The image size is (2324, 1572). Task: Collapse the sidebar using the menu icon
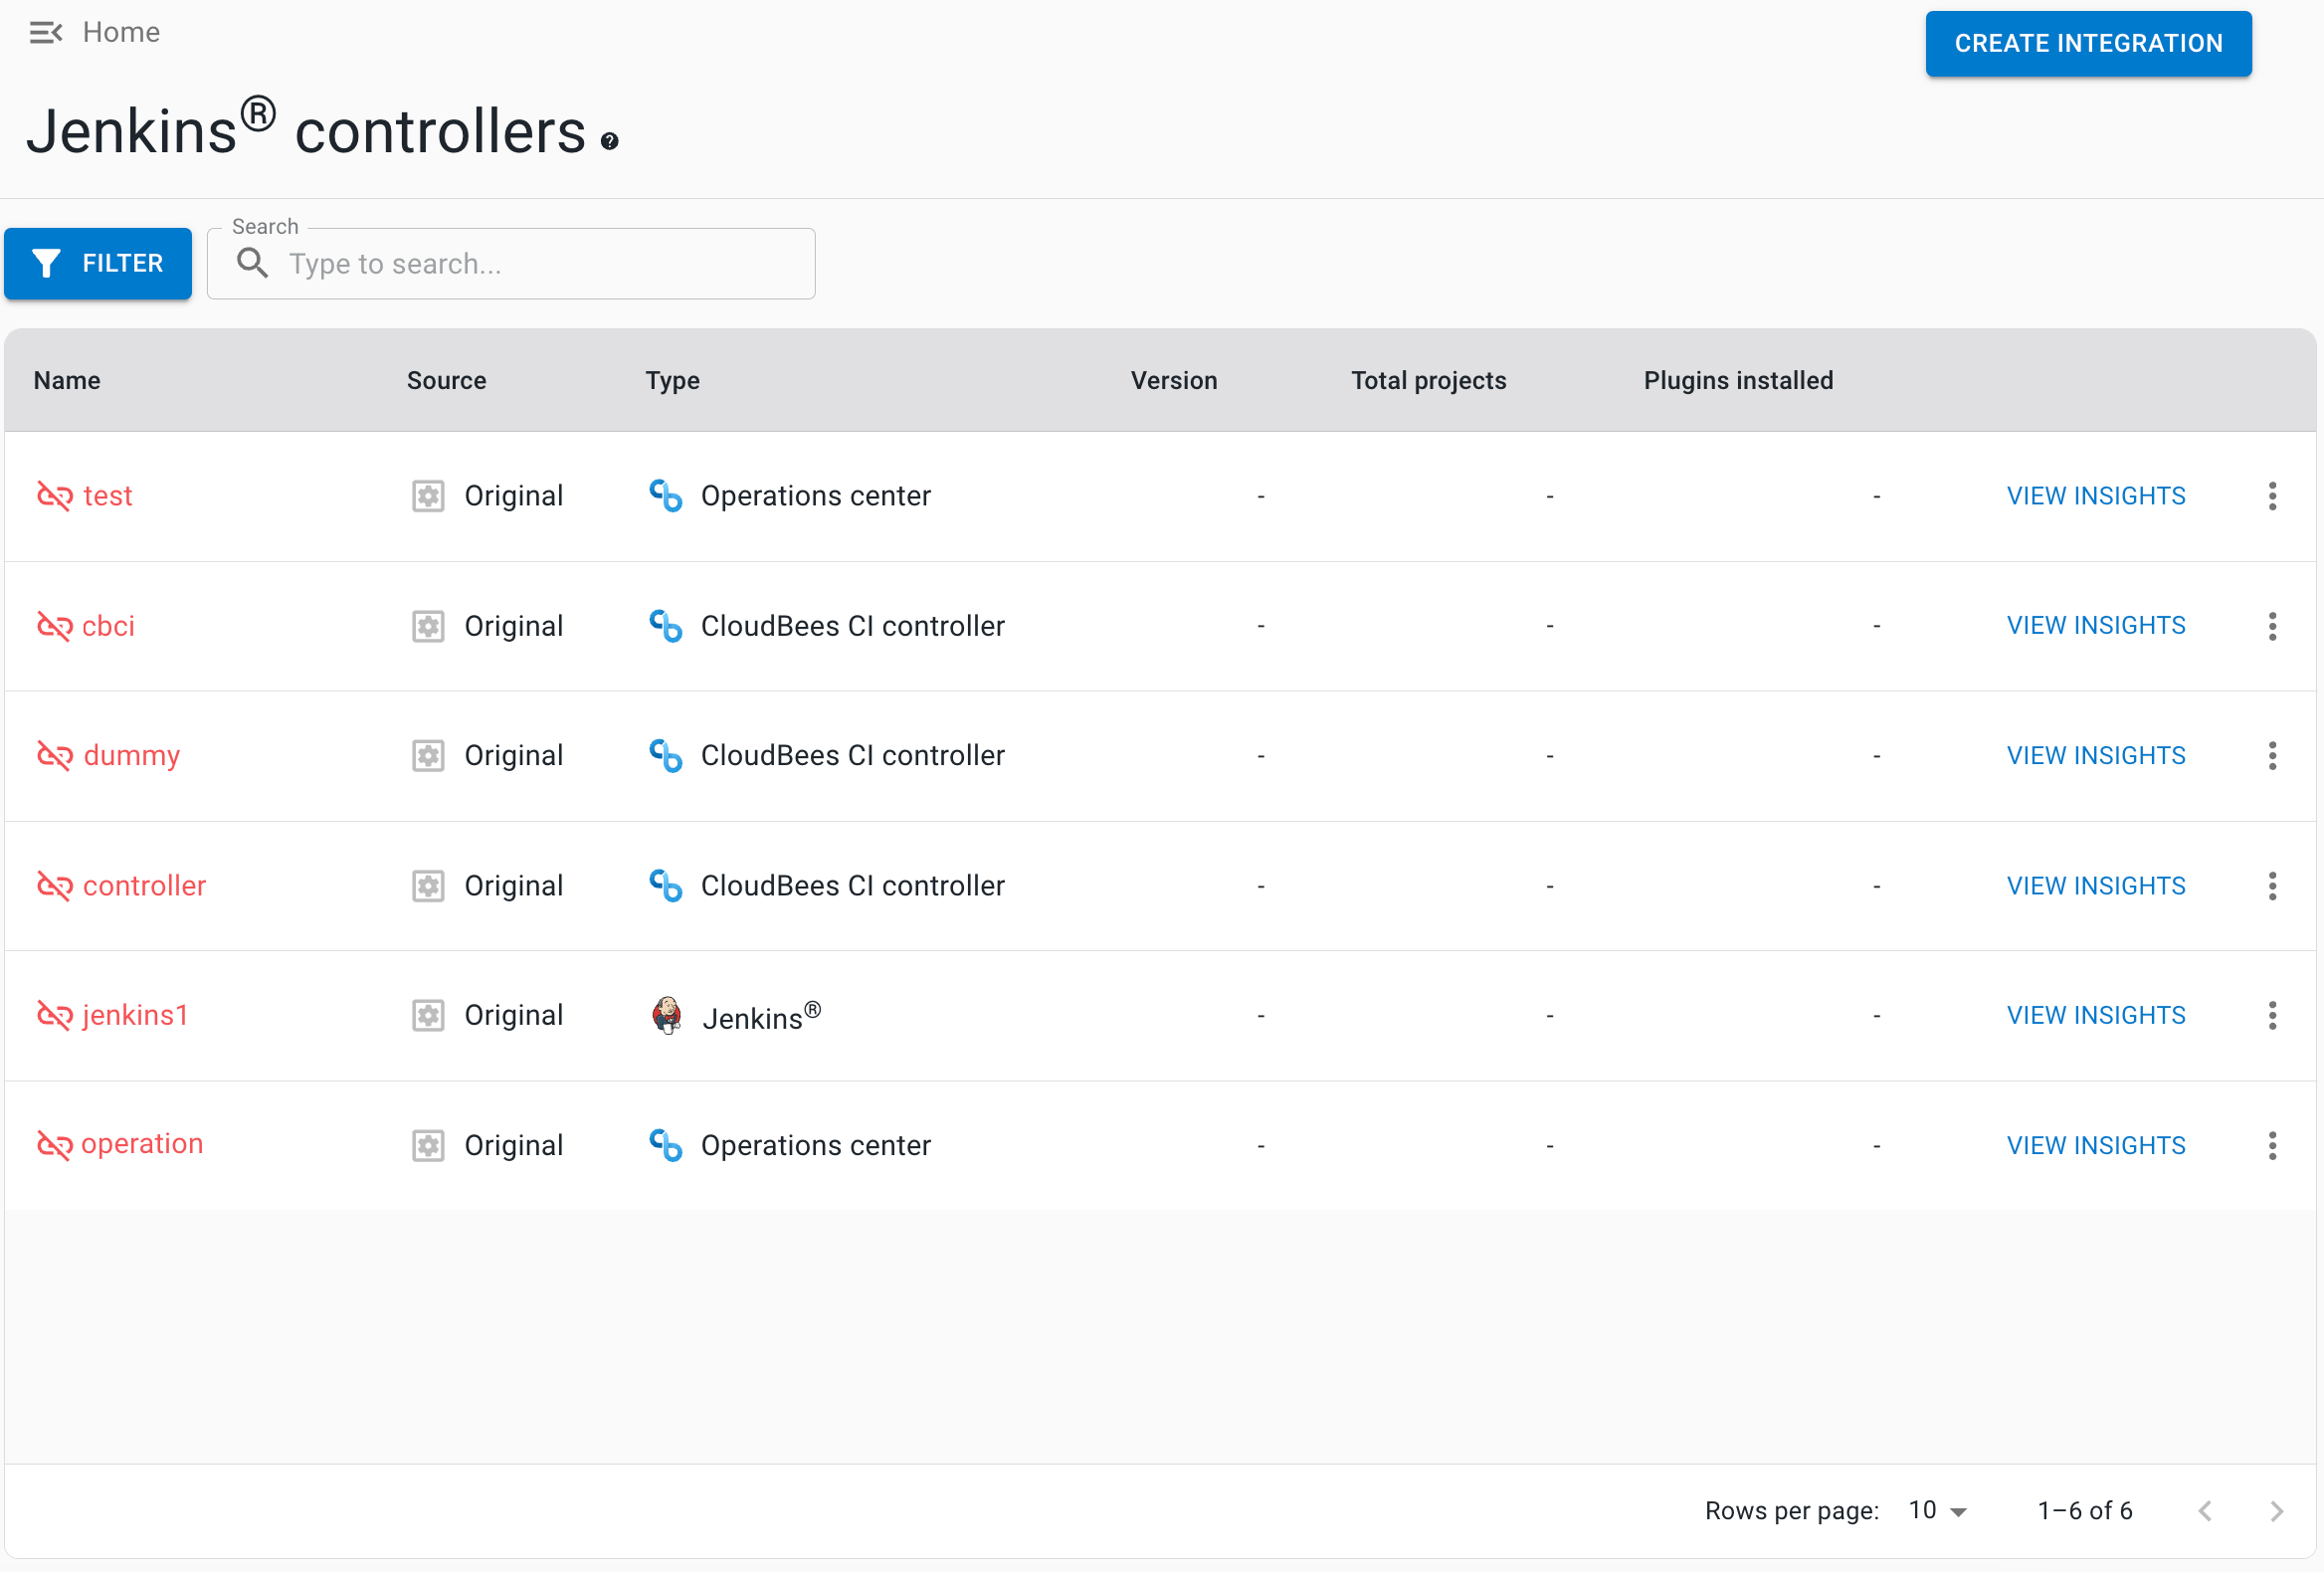tap(45, 32)
